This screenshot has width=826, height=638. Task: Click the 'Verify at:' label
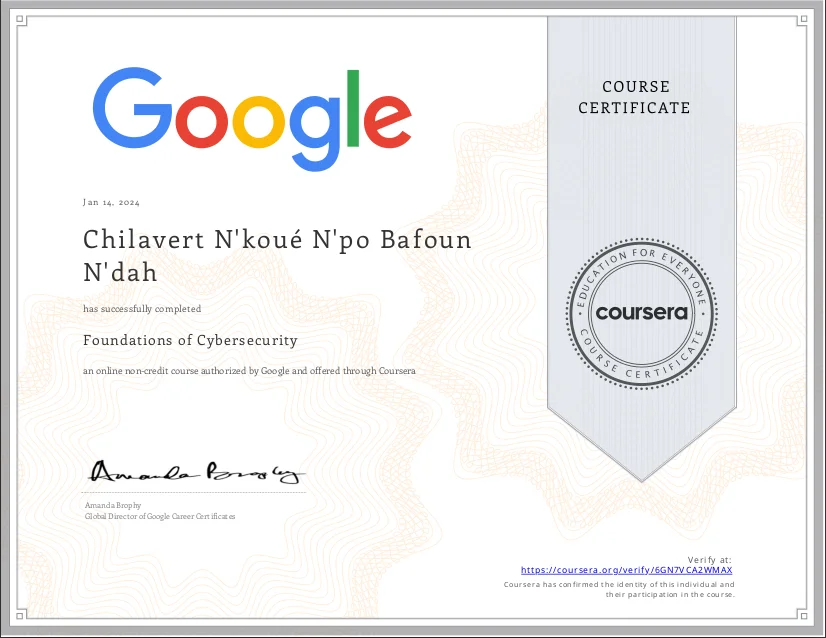710,560
